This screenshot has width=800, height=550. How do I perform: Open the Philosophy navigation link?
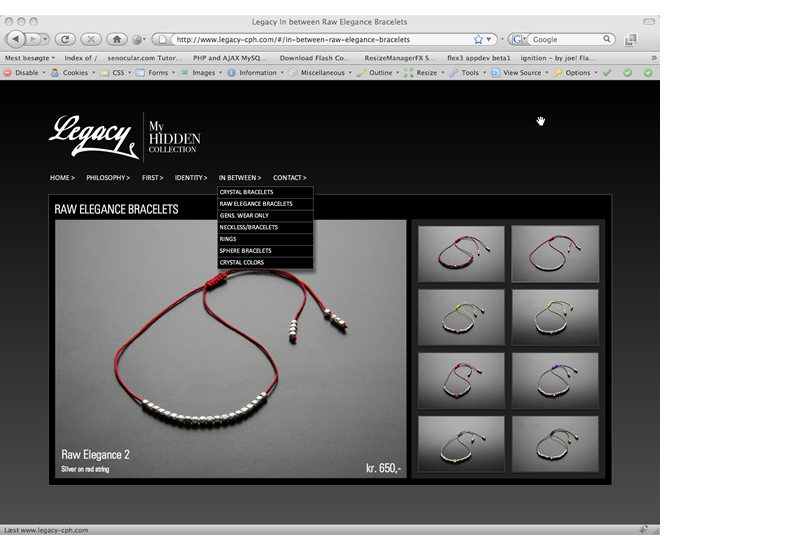coord(107,178)
